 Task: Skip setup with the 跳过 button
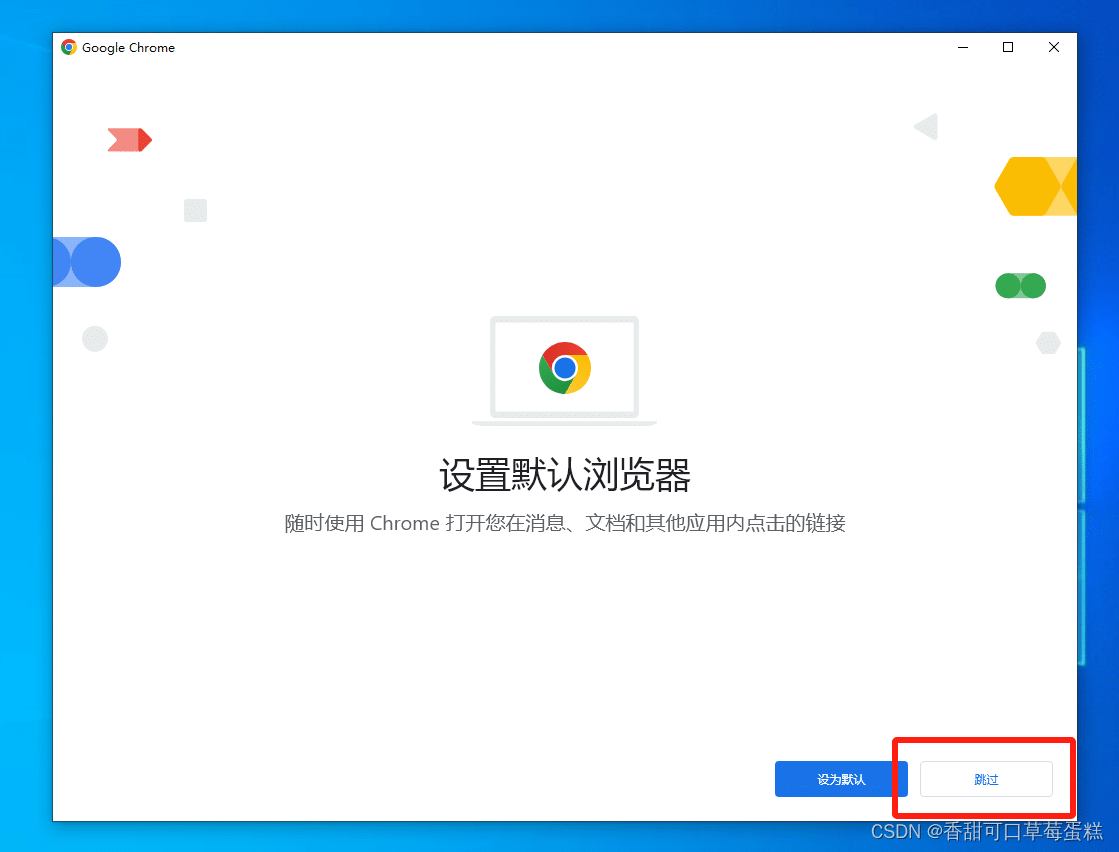click(986, 779)
